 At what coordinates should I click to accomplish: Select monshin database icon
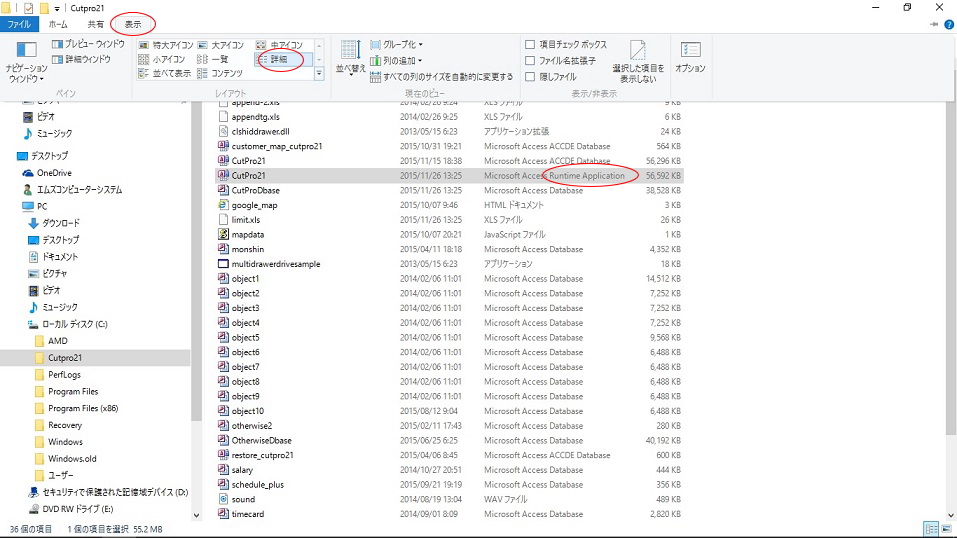223,249
